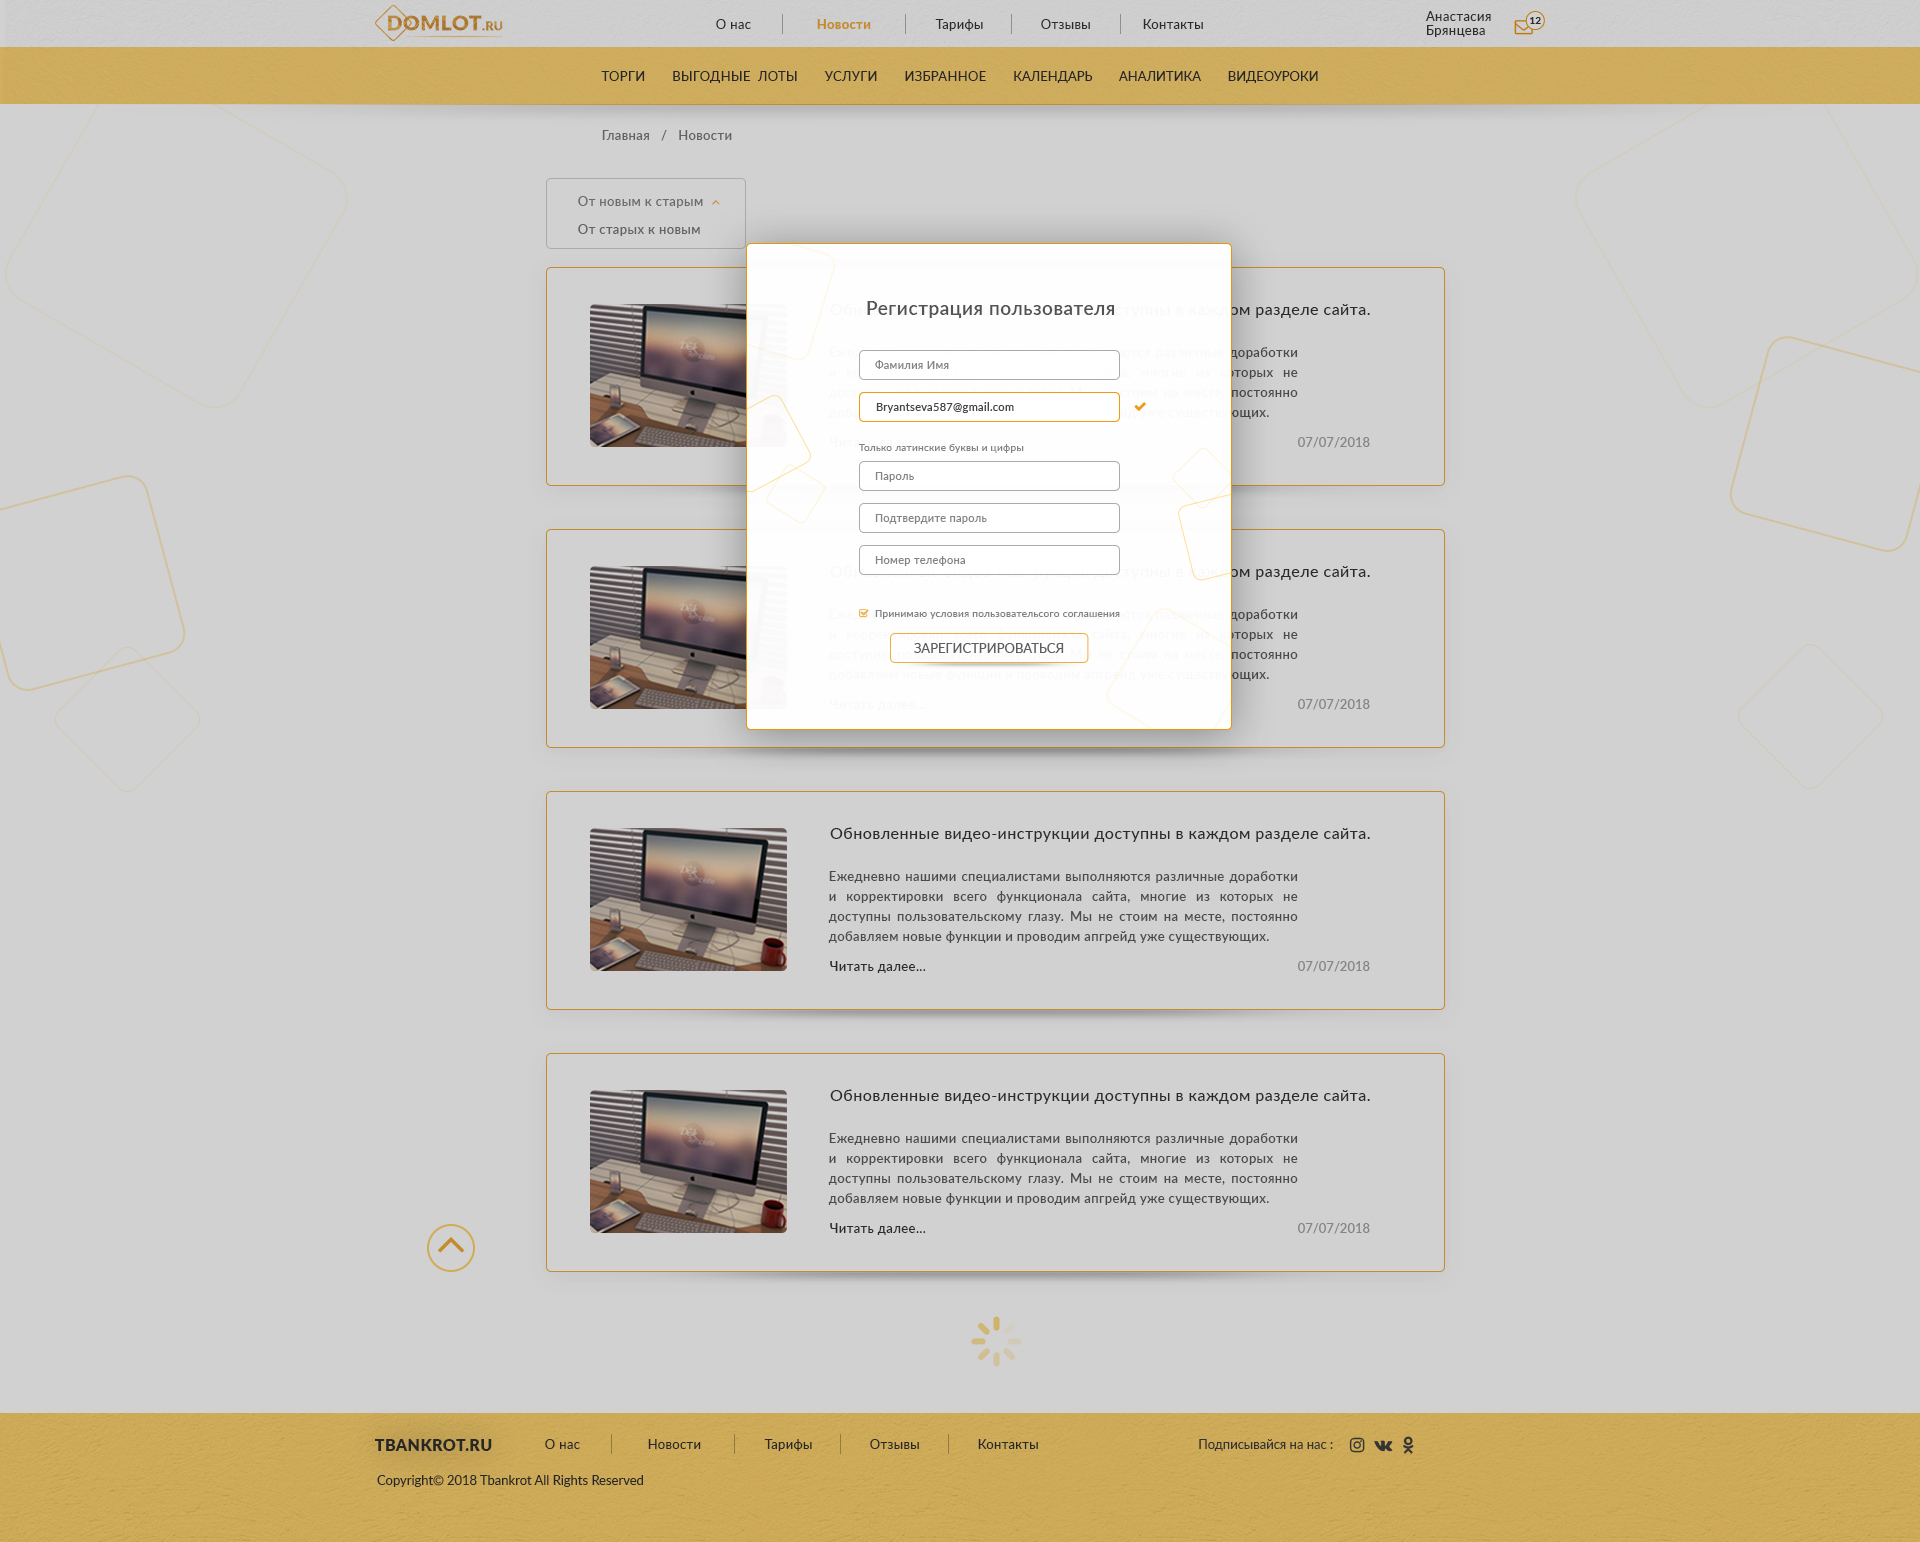Go to the ТОРГИ section

point(623,76)
